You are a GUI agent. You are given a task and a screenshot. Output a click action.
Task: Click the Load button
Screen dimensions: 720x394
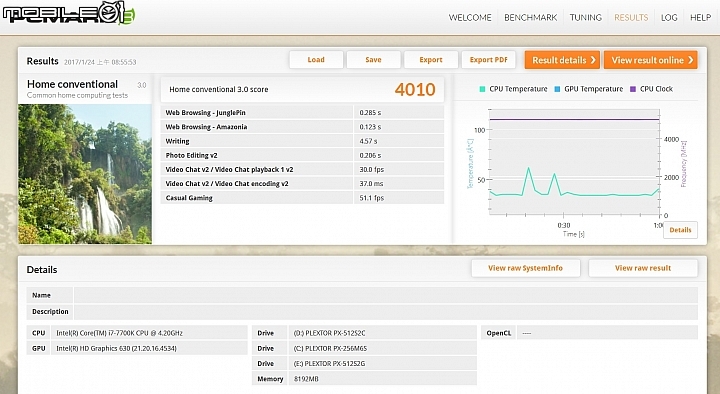pyautogui.click(x=316, y=60)
